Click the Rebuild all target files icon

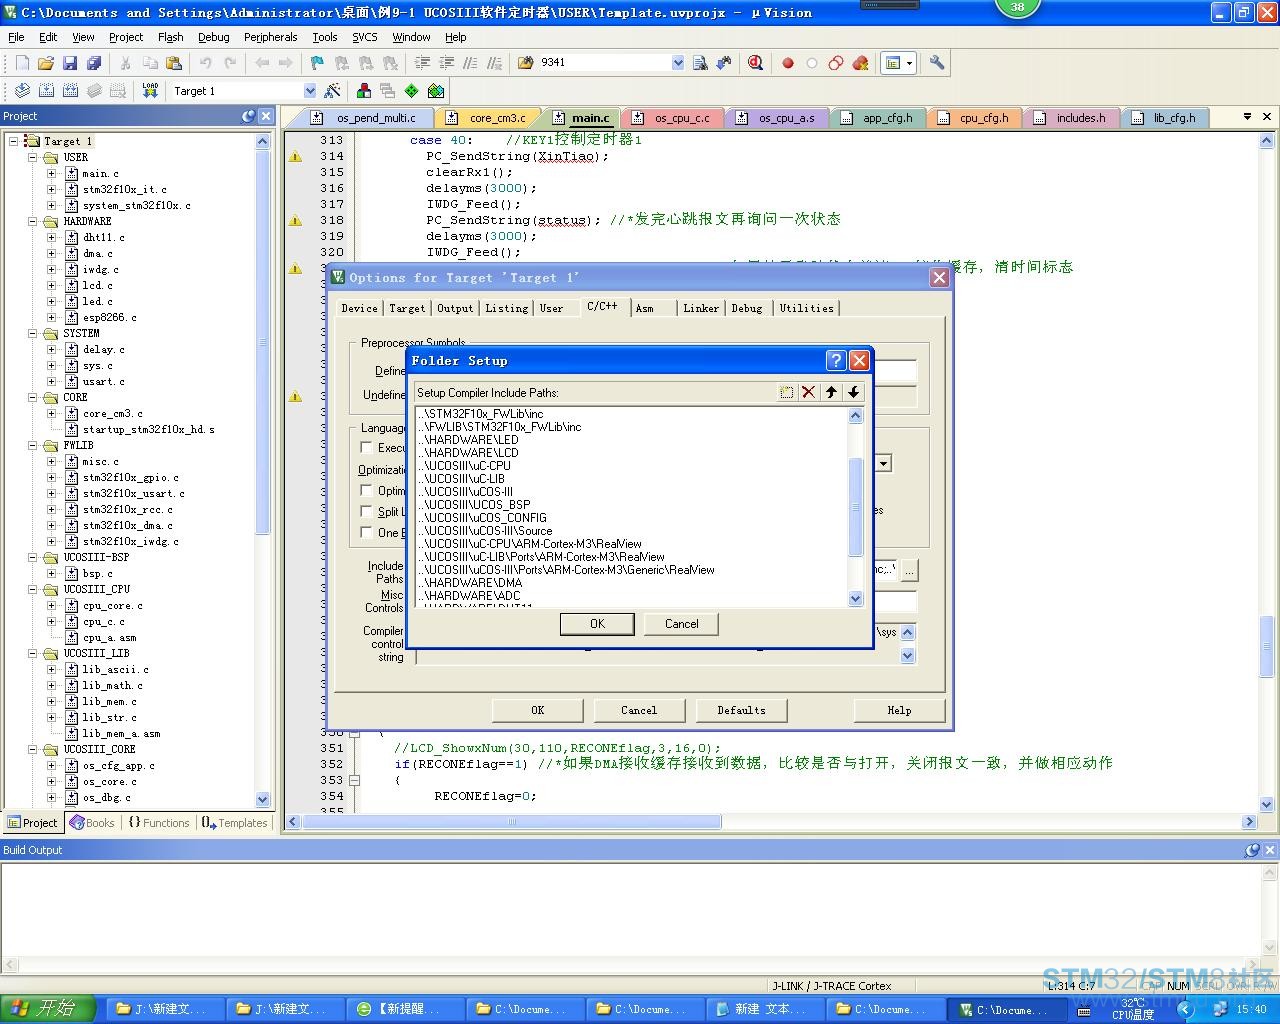70,91
